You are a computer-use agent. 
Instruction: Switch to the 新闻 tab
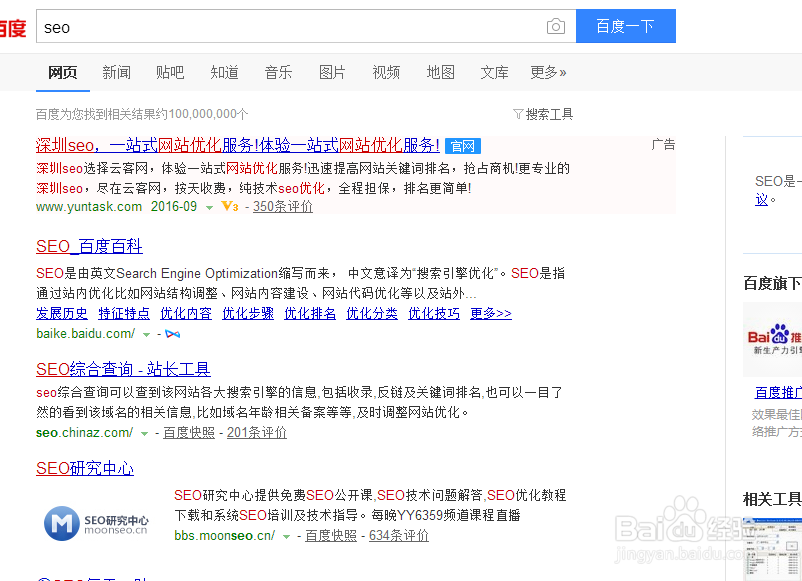(116, 73)
